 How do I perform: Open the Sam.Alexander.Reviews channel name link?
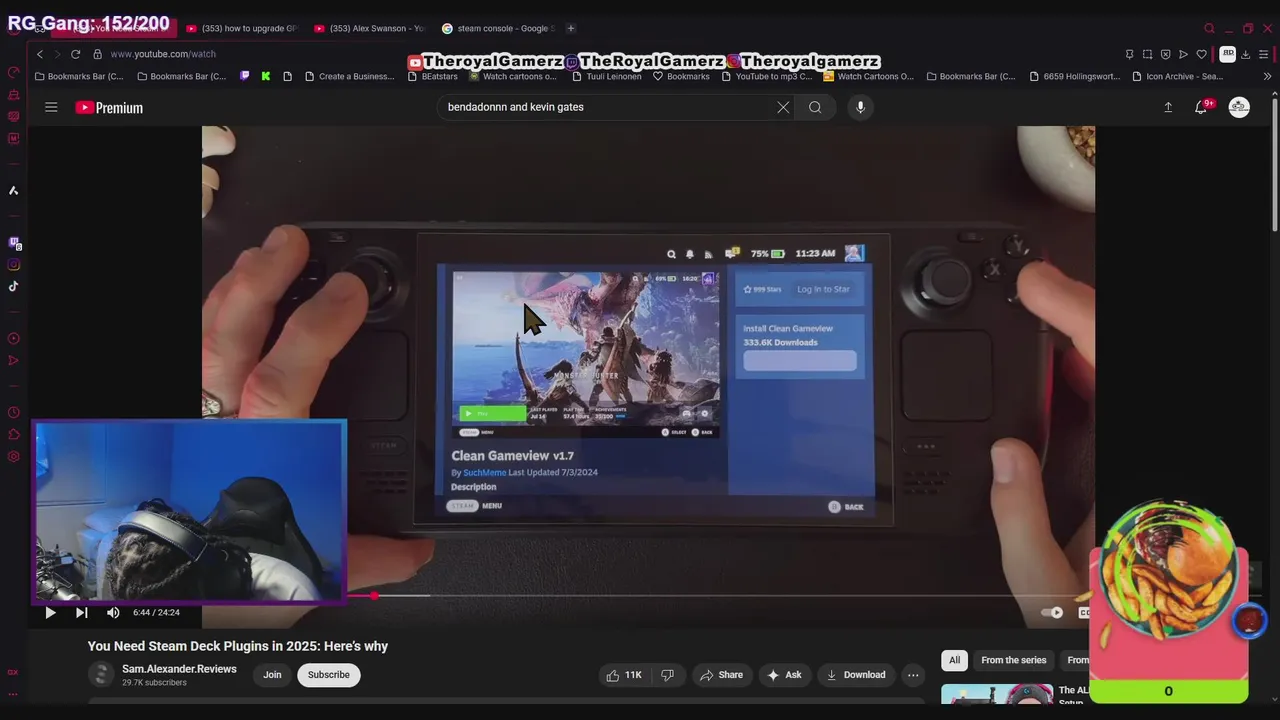179,669
